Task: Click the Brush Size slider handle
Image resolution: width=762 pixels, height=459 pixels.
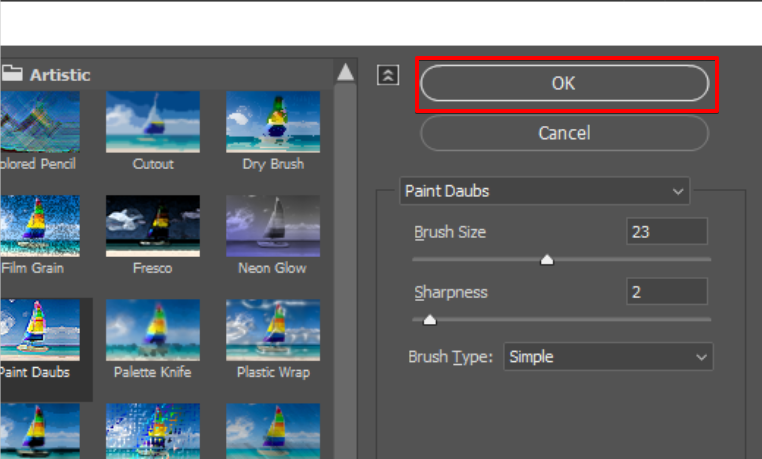Action: tap(547, 260)
